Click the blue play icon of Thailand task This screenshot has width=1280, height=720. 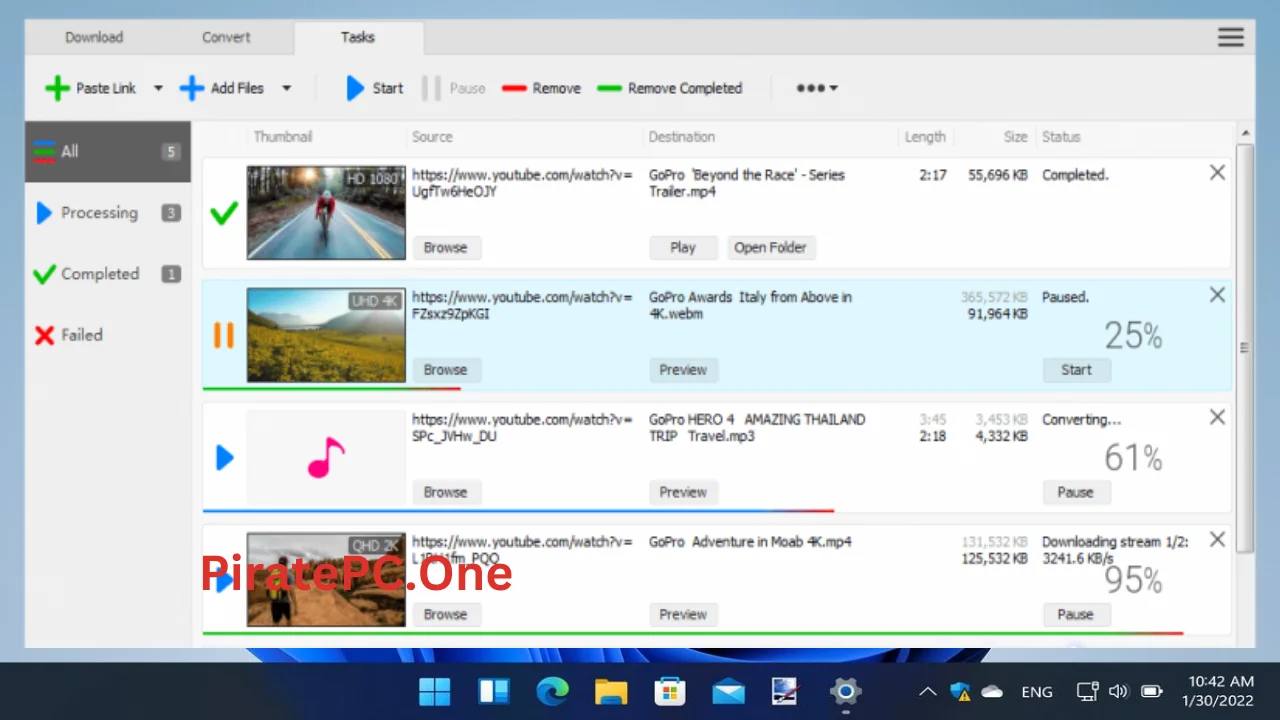pos(225,458)
